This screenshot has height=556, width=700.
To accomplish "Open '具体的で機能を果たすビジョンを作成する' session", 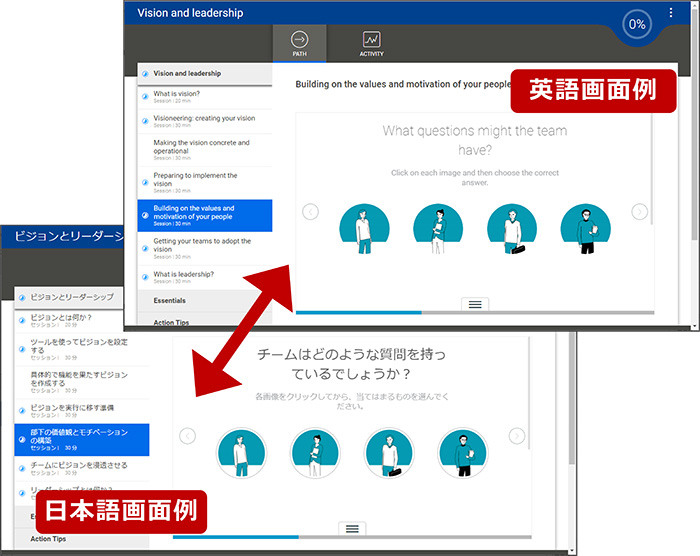I will pyautogui.click(x=82, y=382).
